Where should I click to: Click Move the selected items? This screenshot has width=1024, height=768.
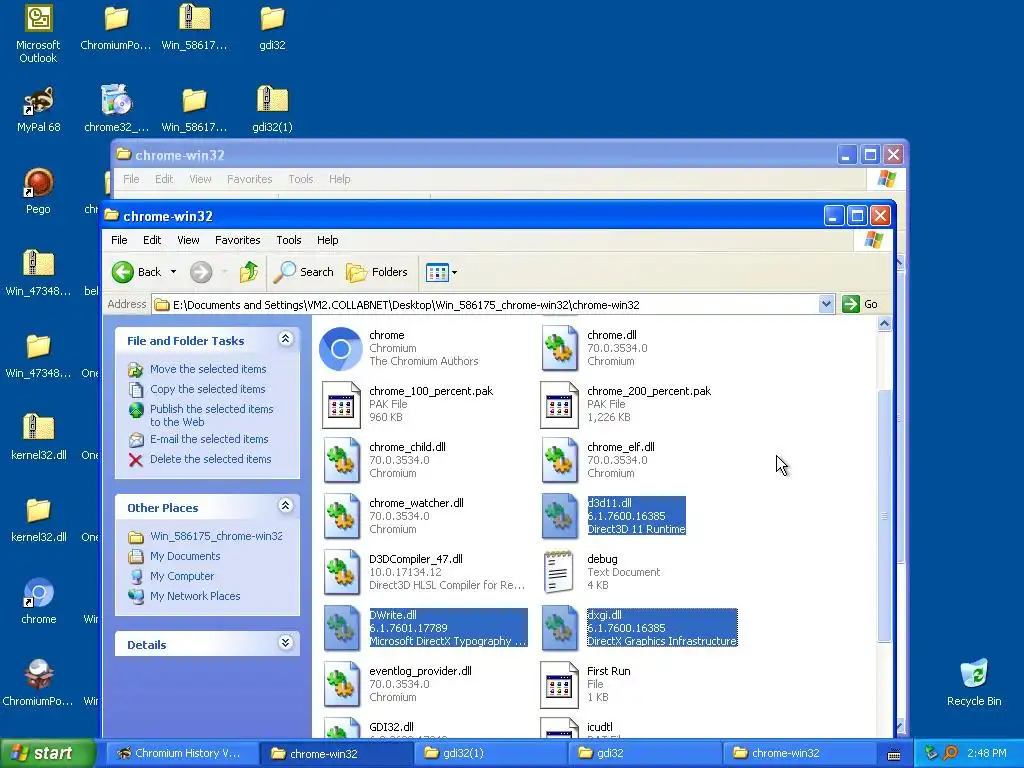pyautogui.click(x=208, y=369)
